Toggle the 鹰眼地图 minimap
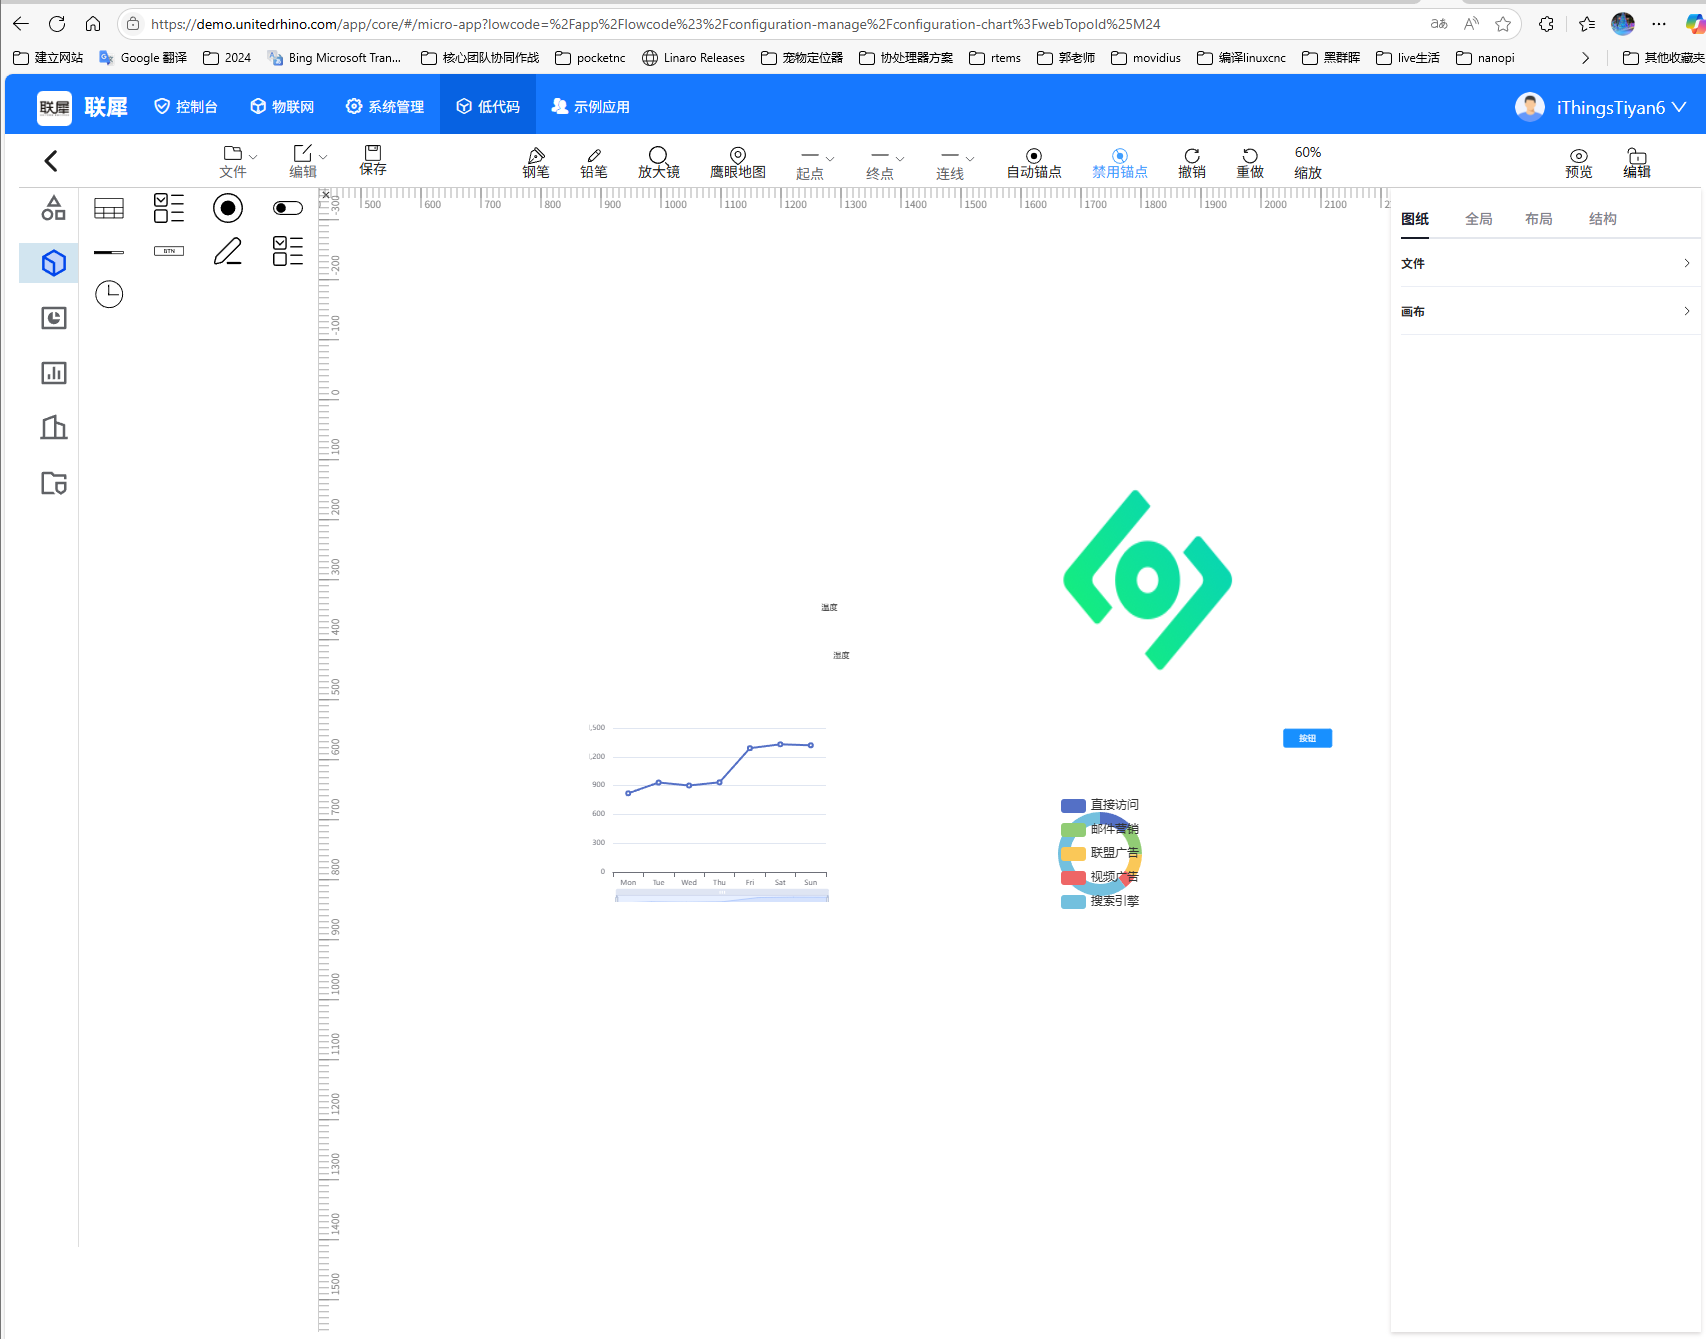Viewport: 1706px width, 1339px height. click(x=738, y=163)
